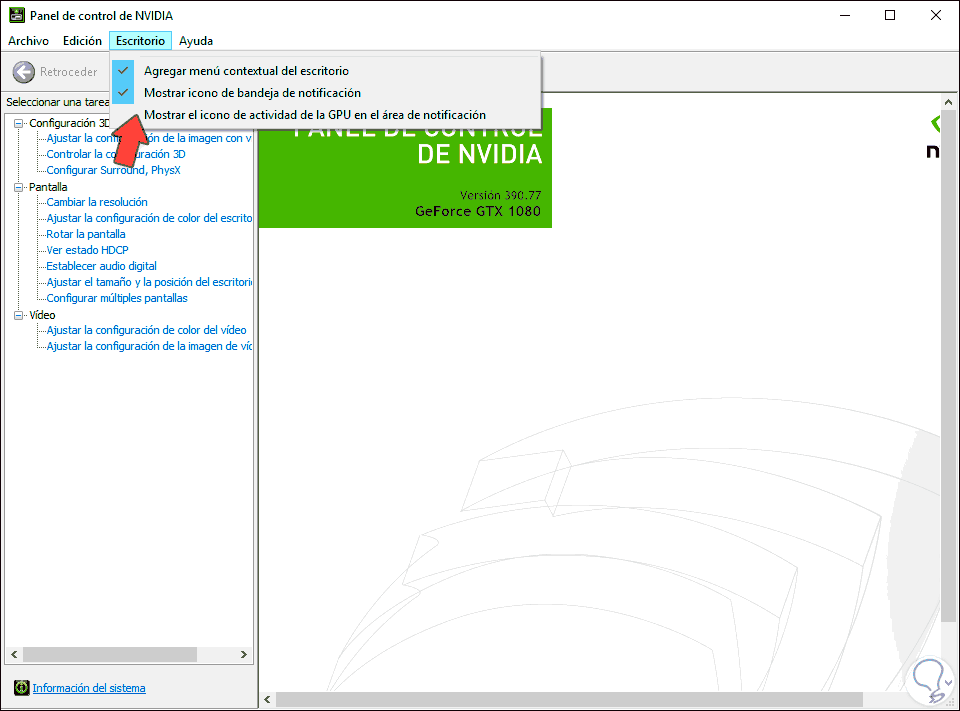Close the Escritorio menu
The image size is (960, 711).
(140, 41)
